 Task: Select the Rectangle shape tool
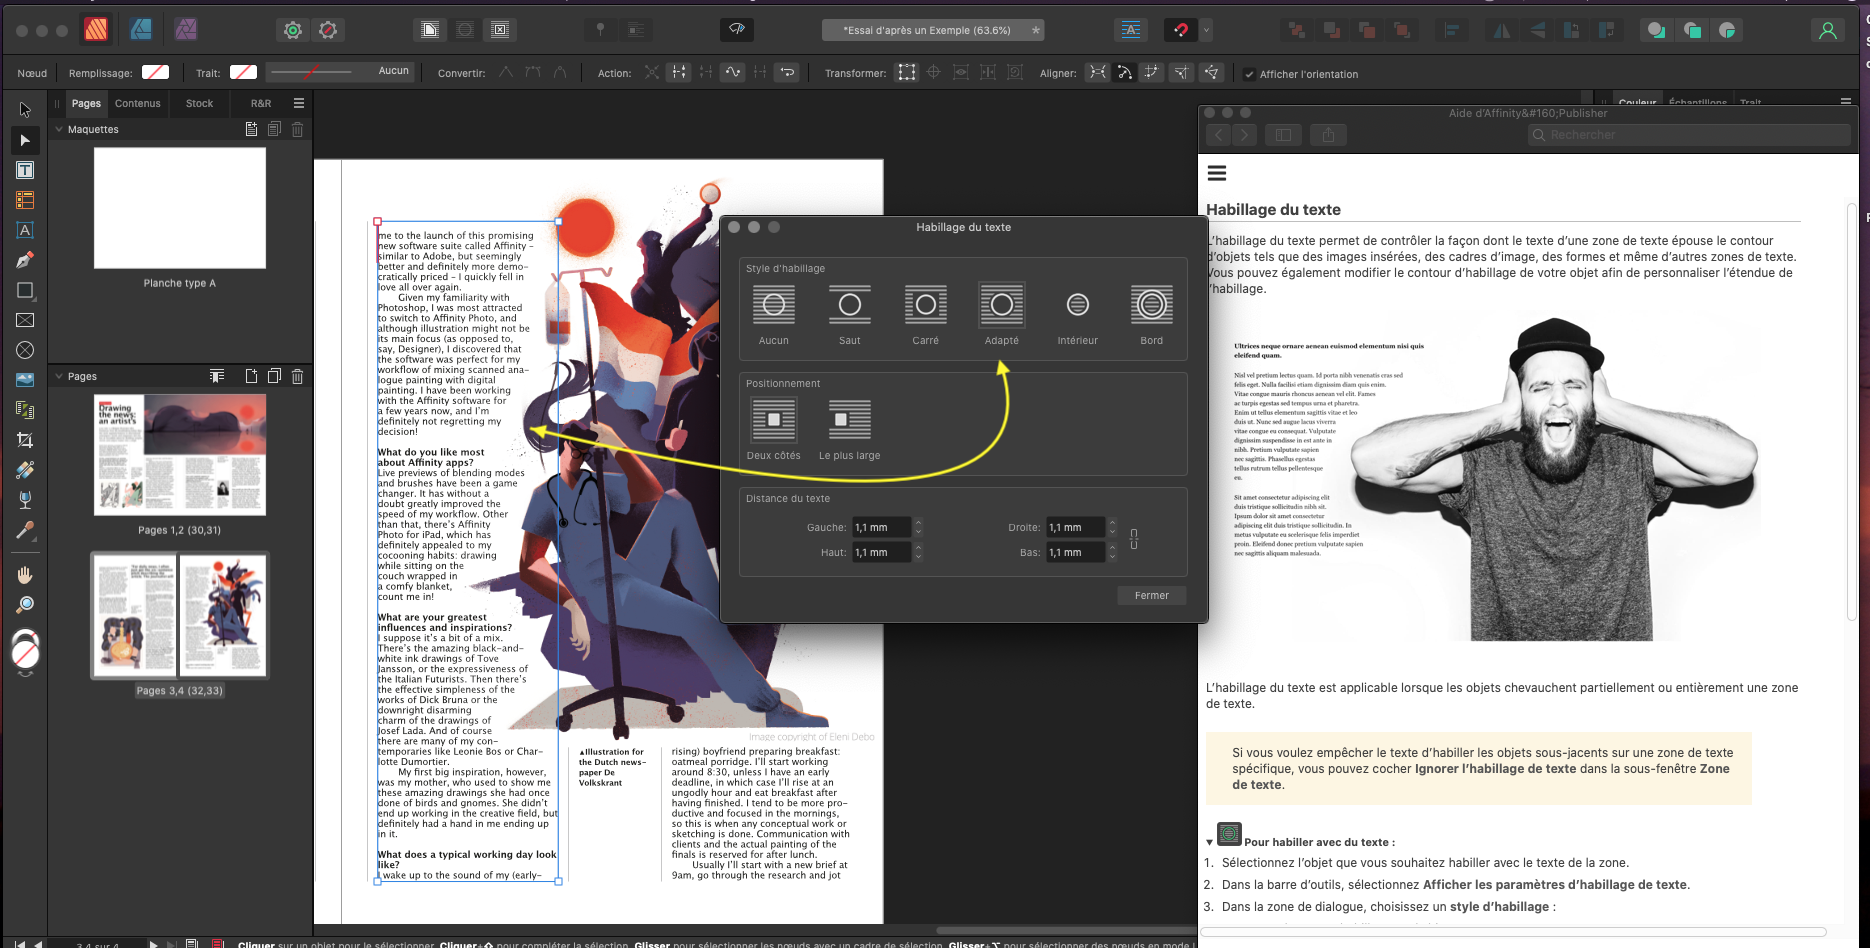tap(25, 290)
